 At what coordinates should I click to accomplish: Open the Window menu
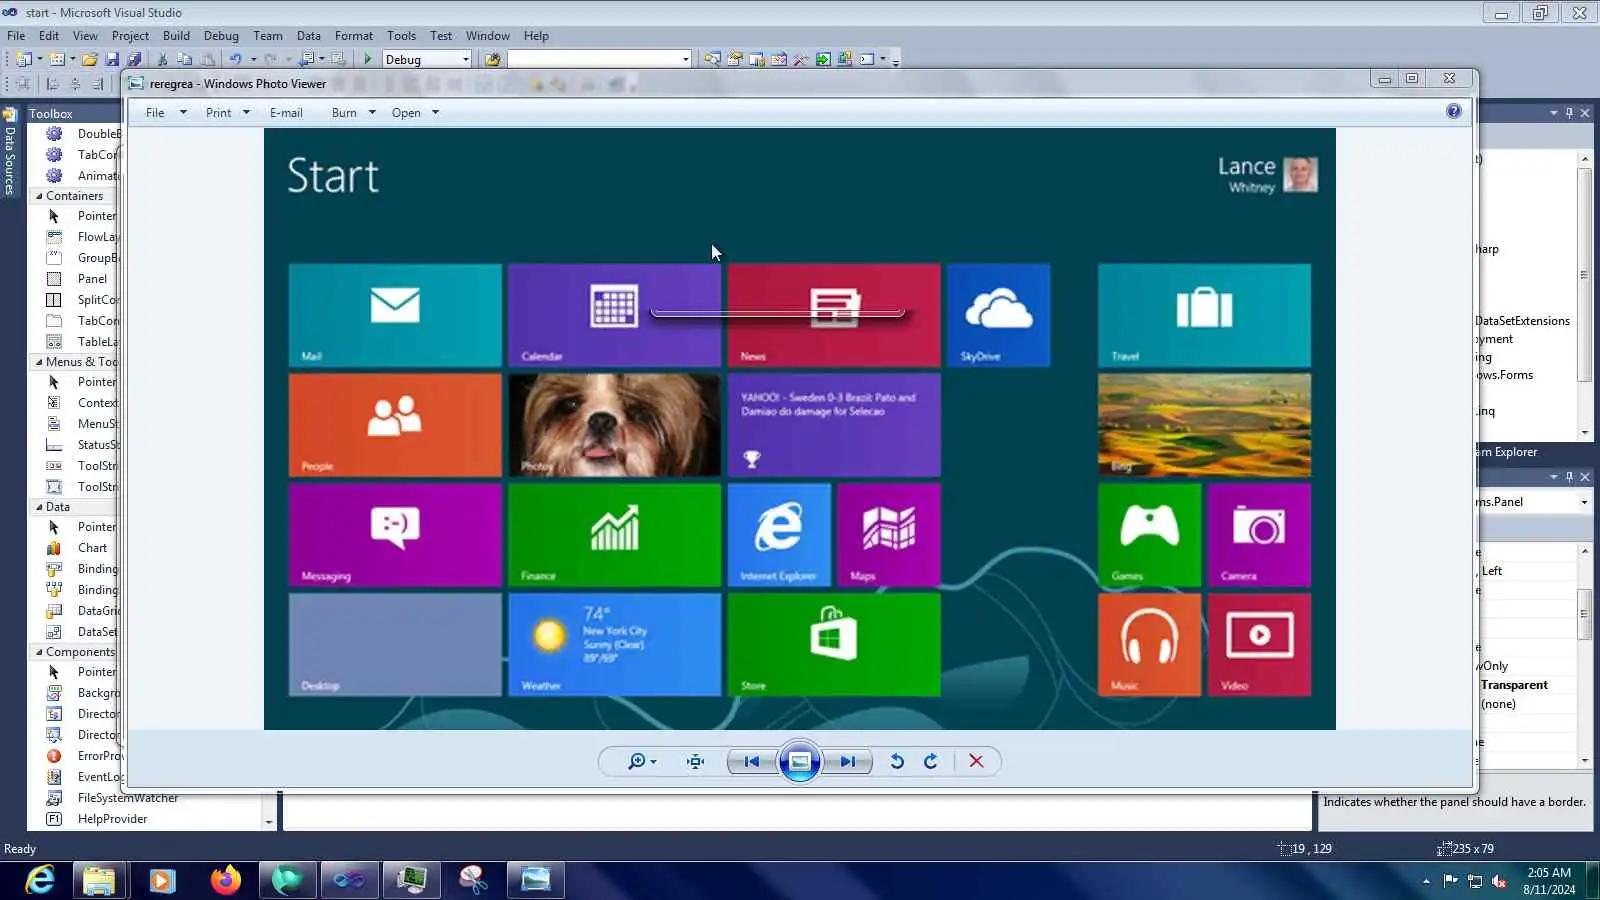[x=488, y=36]
